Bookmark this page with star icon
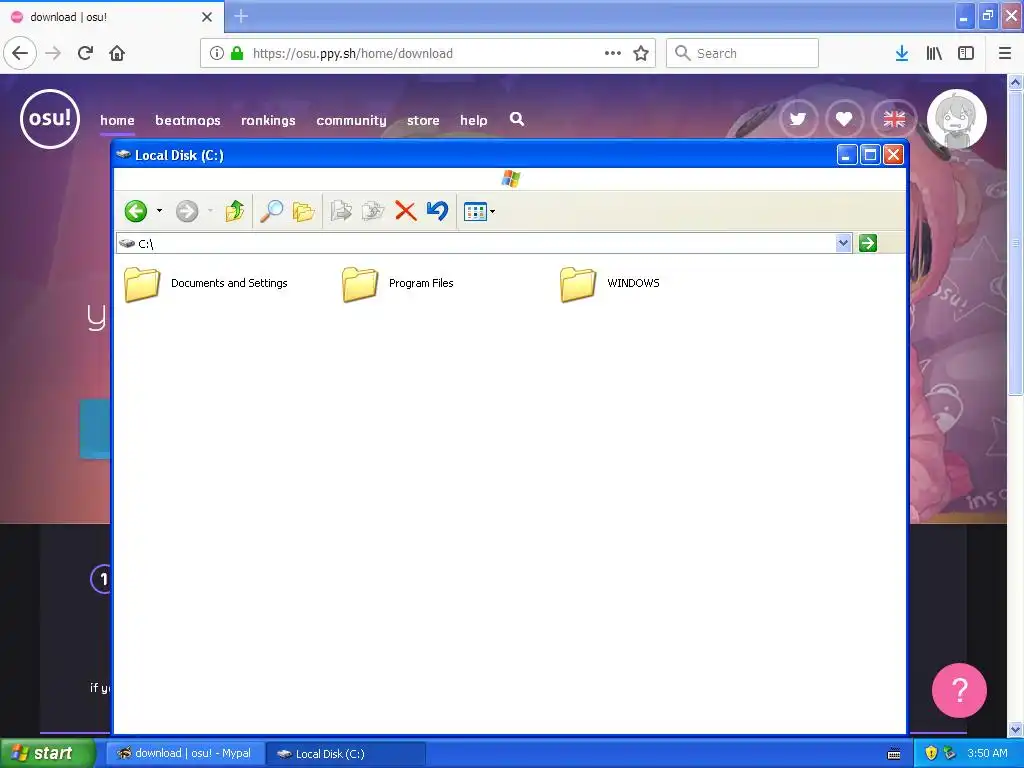This screenshot has width=1024, height=768. tap(641, 53)
